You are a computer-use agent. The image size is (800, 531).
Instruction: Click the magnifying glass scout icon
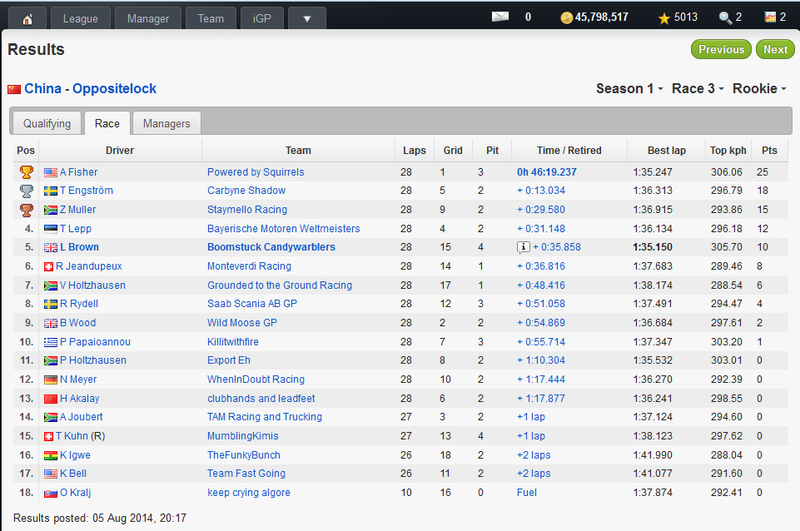[x=724, y=17]
